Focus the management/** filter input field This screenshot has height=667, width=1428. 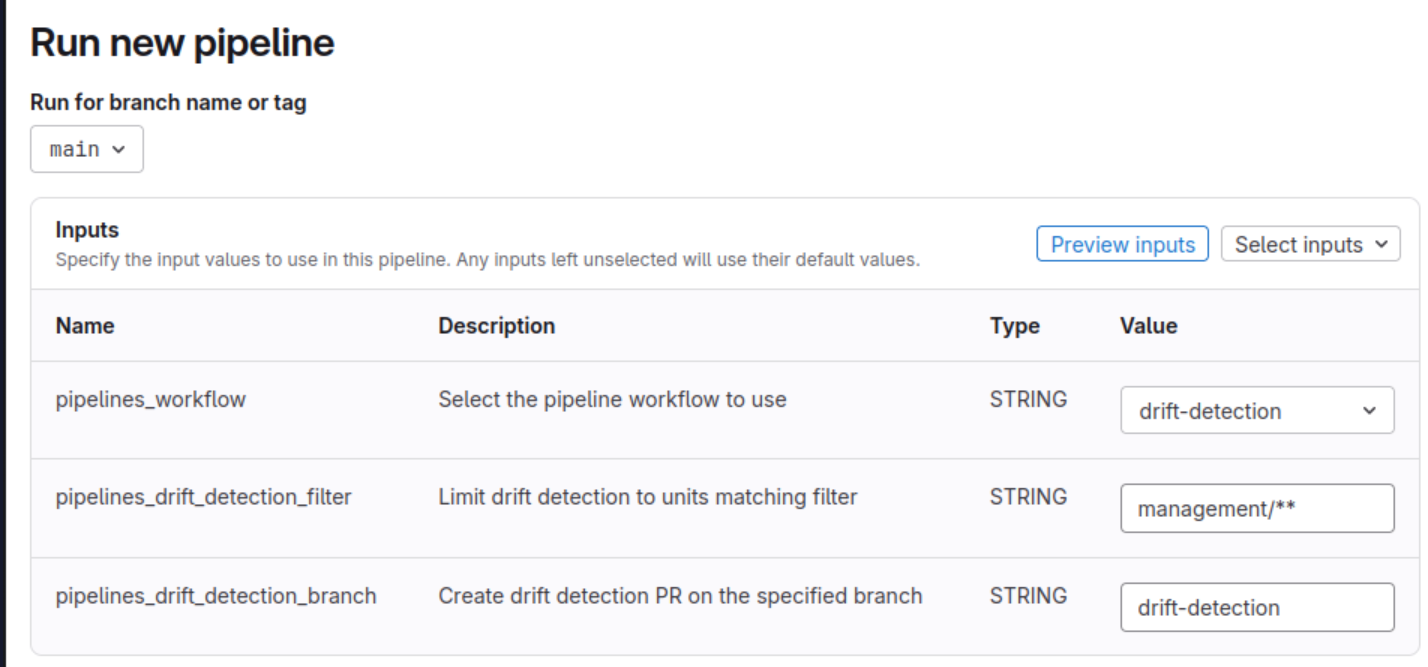click(1257, 509)
